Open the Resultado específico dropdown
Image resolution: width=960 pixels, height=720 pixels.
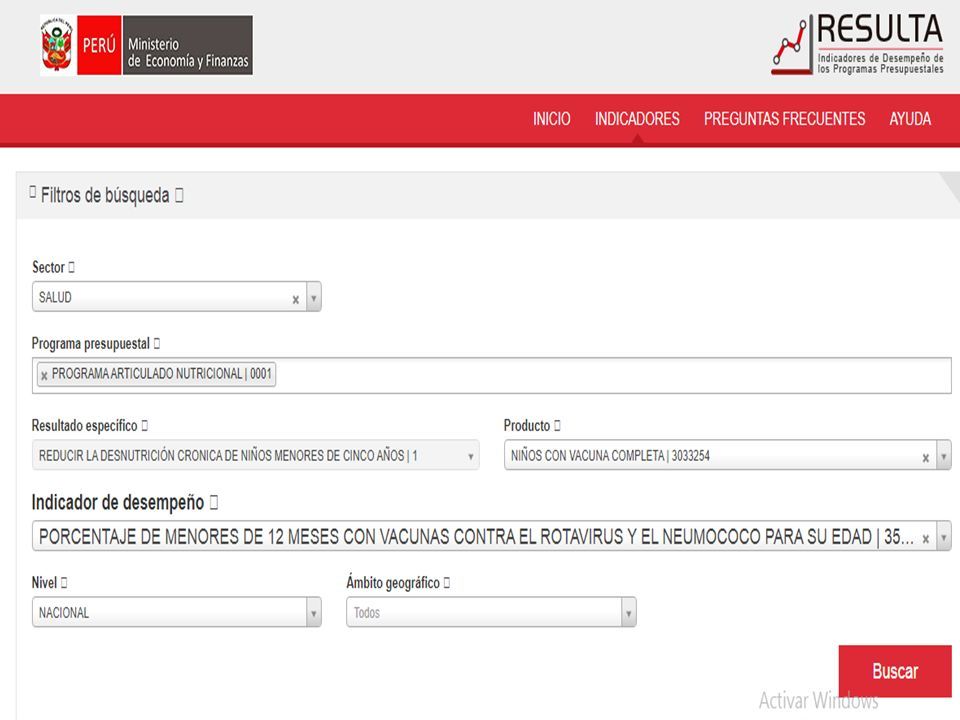255,456
